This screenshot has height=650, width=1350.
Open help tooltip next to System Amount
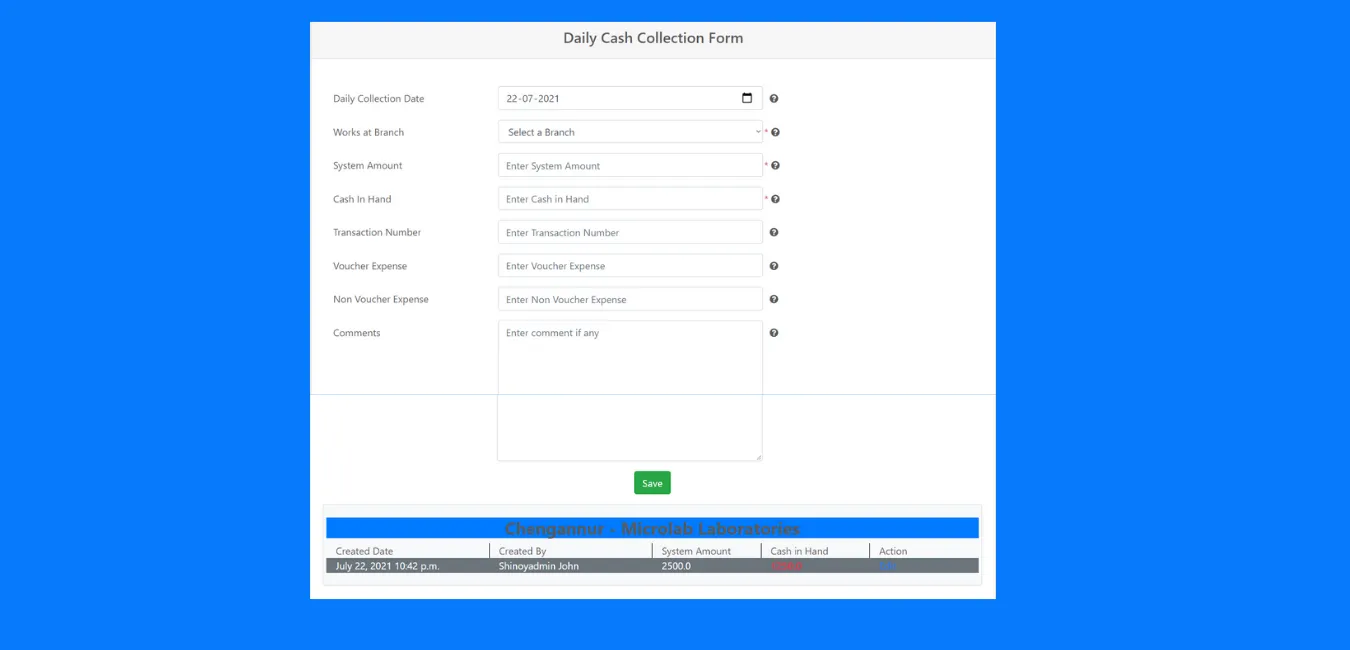tap(774, 164)
